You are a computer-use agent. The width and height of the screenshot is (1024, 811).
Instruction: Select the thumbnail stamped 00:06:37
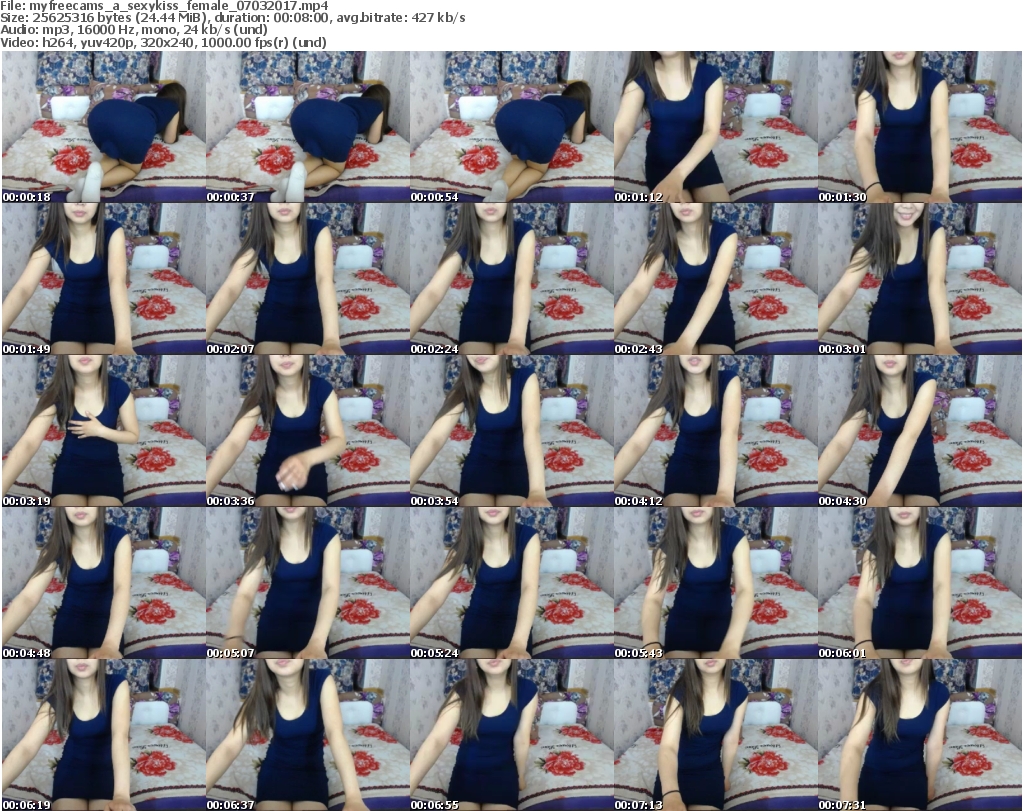click(308, 735)
